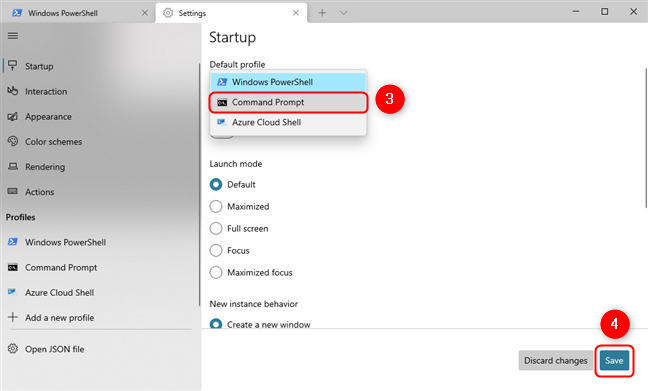This screenshot has width=648, height=391.
Task: Click the PowerShell icon in the dropdown list
Action: pos(222,82)
